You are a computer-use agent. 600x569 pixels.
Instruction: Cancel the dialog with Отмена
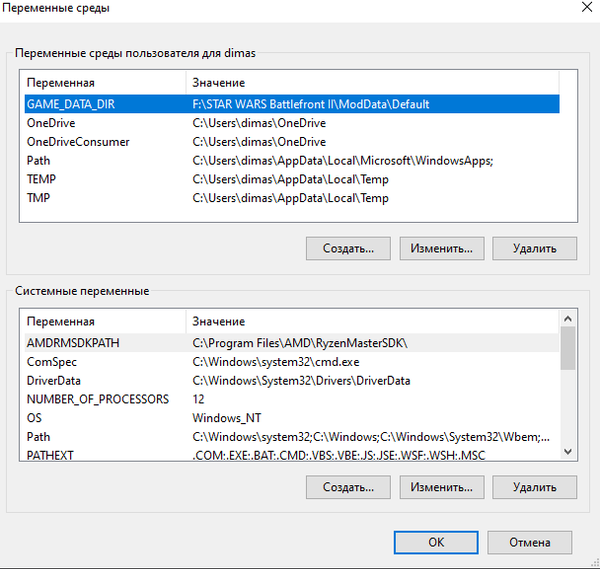530,542
